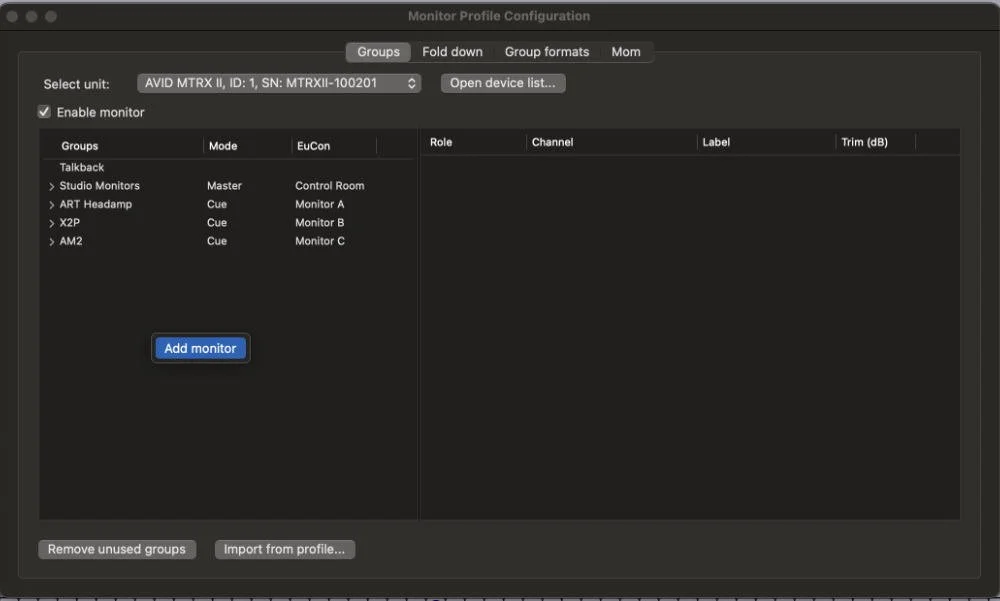This screenshot has height=601, width=1000.
Task: Disable the Enable monitor checkbox
Action: point(44,112)
